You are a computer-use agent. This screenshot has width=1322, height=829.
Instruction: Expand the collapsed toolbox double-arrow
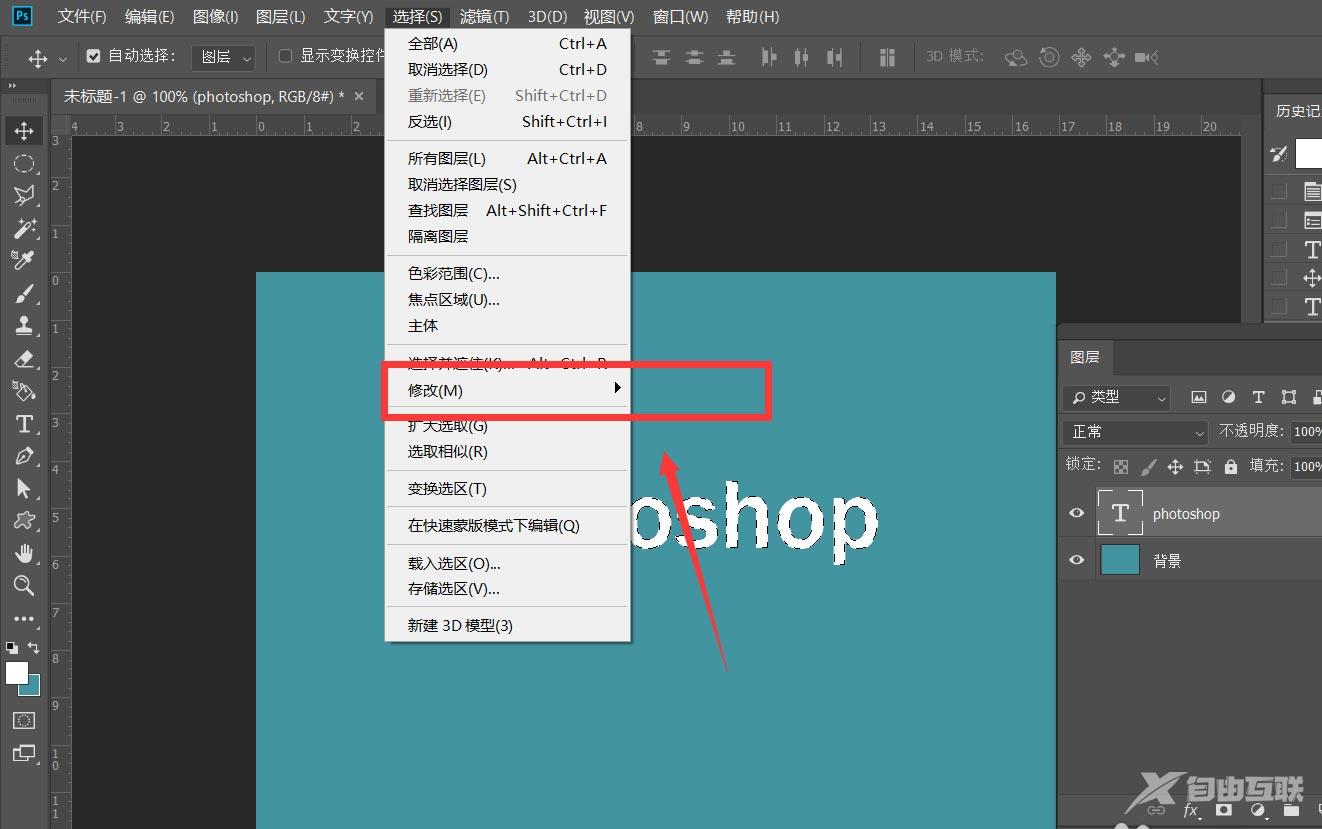pos(12,86)
